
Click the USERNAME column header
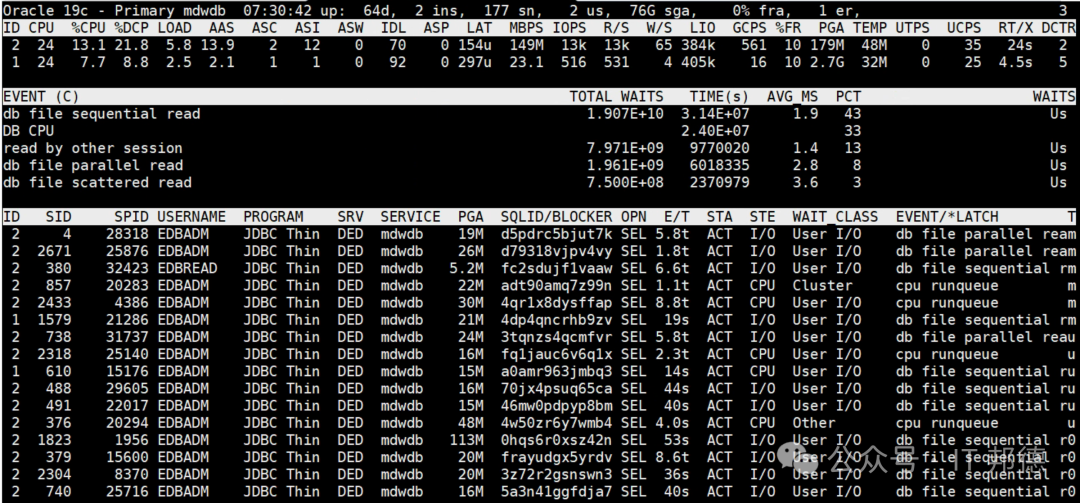tap(191, 216)
